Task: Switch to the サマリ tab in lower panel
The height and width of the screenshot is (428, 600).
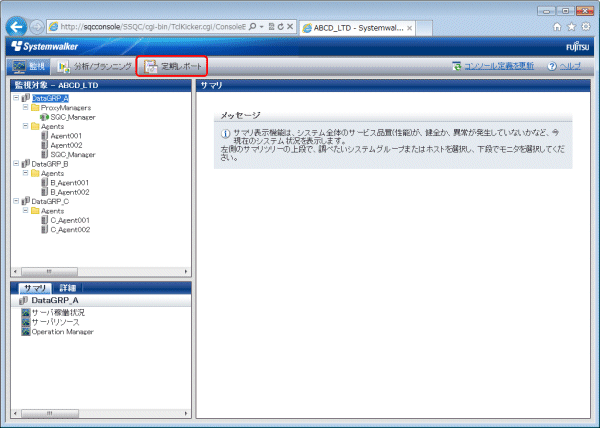Action: [35, 288]
